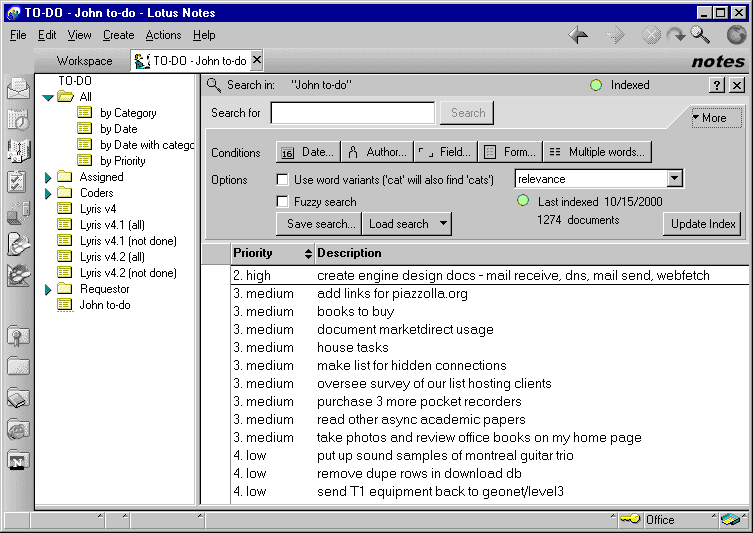Image resolution: width=753 pixels, height=533 pixels.
Task: Open the To Do checklist bookmark icon
Action: [17, 182]
